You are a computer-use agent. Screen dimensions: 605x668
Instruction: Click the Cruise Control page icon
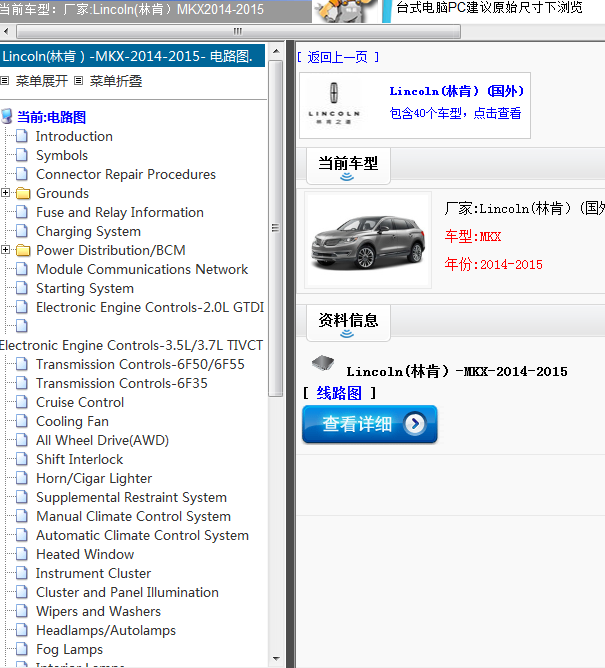coord(22,402)
